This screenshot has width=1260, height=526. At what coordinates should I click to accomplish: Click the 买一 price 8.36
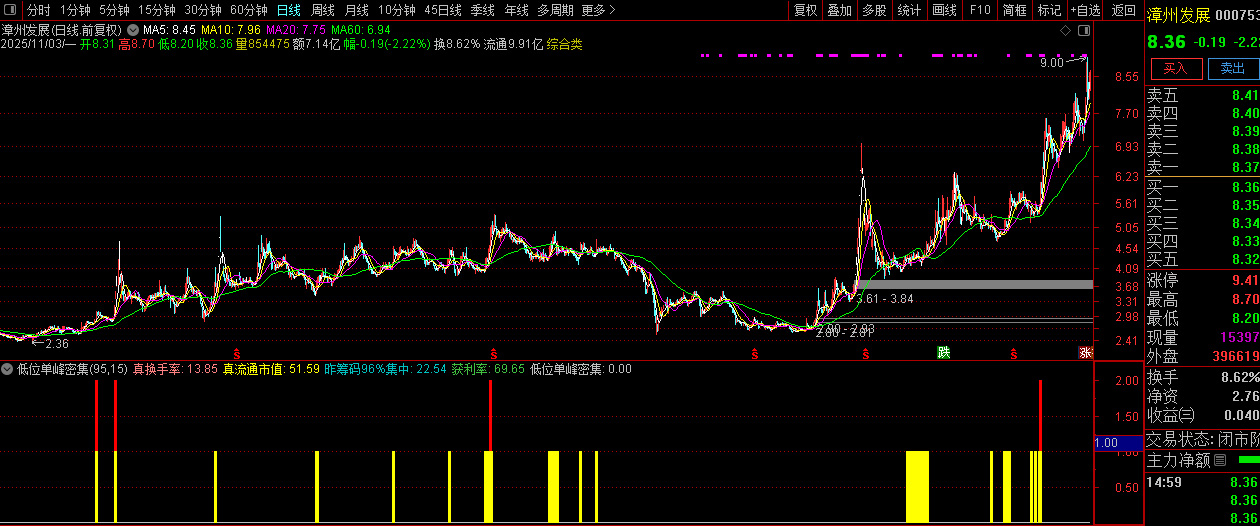(x=1244, y=187)
